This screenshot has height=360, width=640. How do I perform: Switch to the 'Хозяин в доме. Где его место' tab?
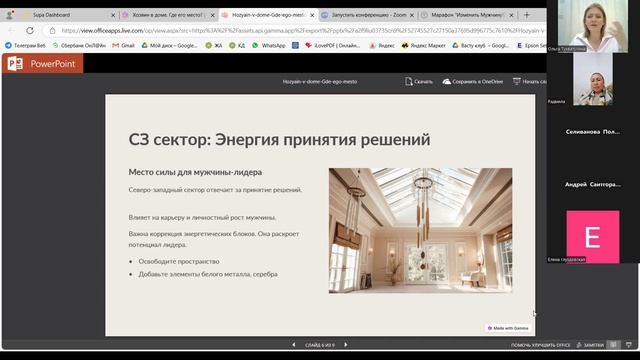click(167, 15)
